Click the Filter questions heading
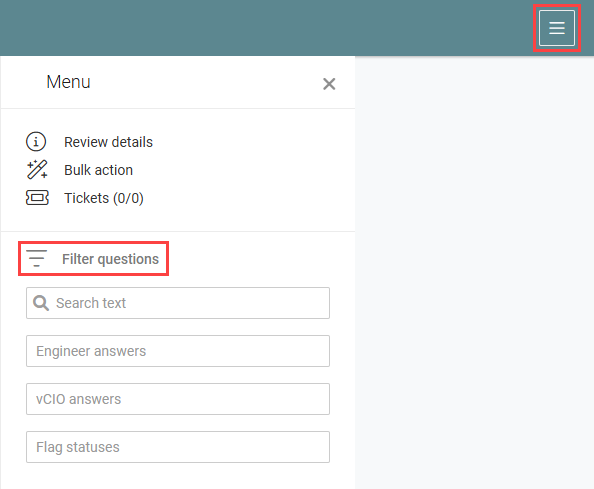Image resolution: width=594 pixels, height=489 pixels. (x=110, y=259)
